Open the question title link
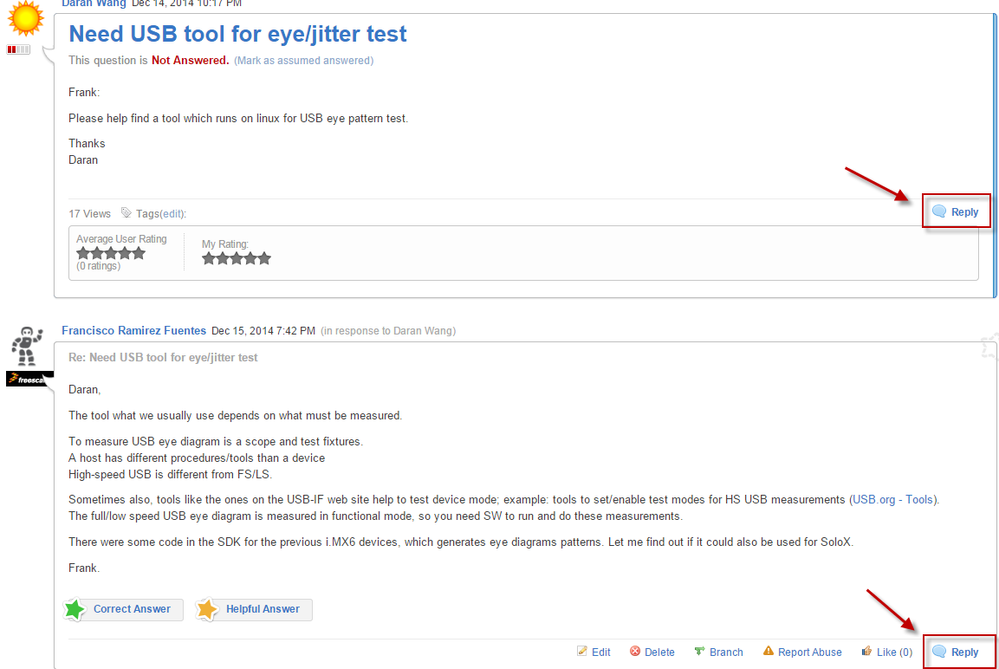Screen dimensions: 999x669 [238, 34]
